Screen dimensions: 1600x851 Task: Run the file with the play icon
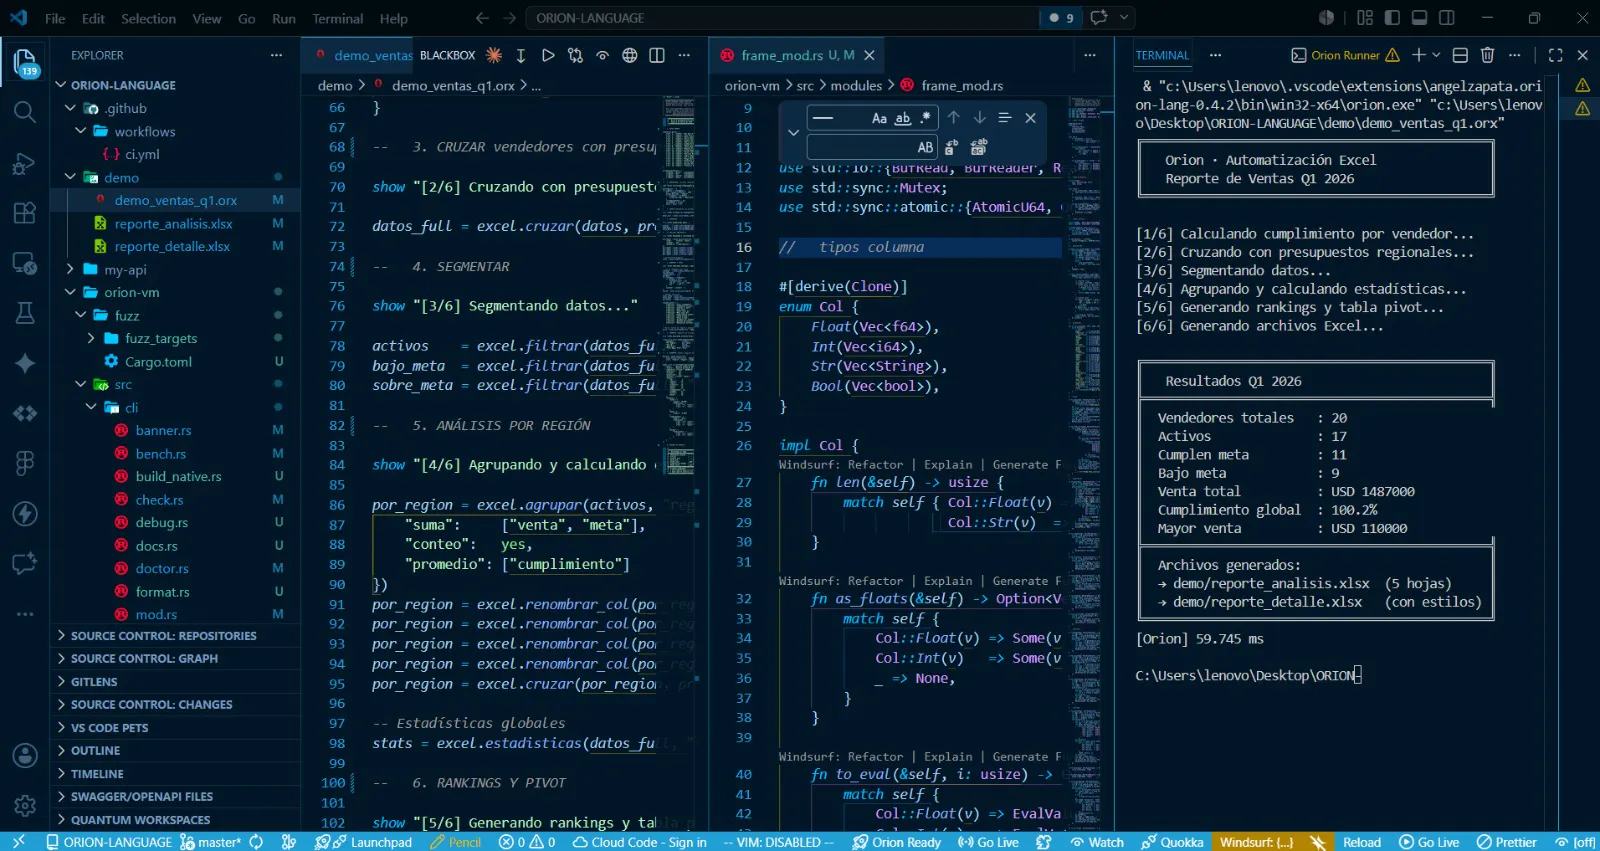click(548, 55)
